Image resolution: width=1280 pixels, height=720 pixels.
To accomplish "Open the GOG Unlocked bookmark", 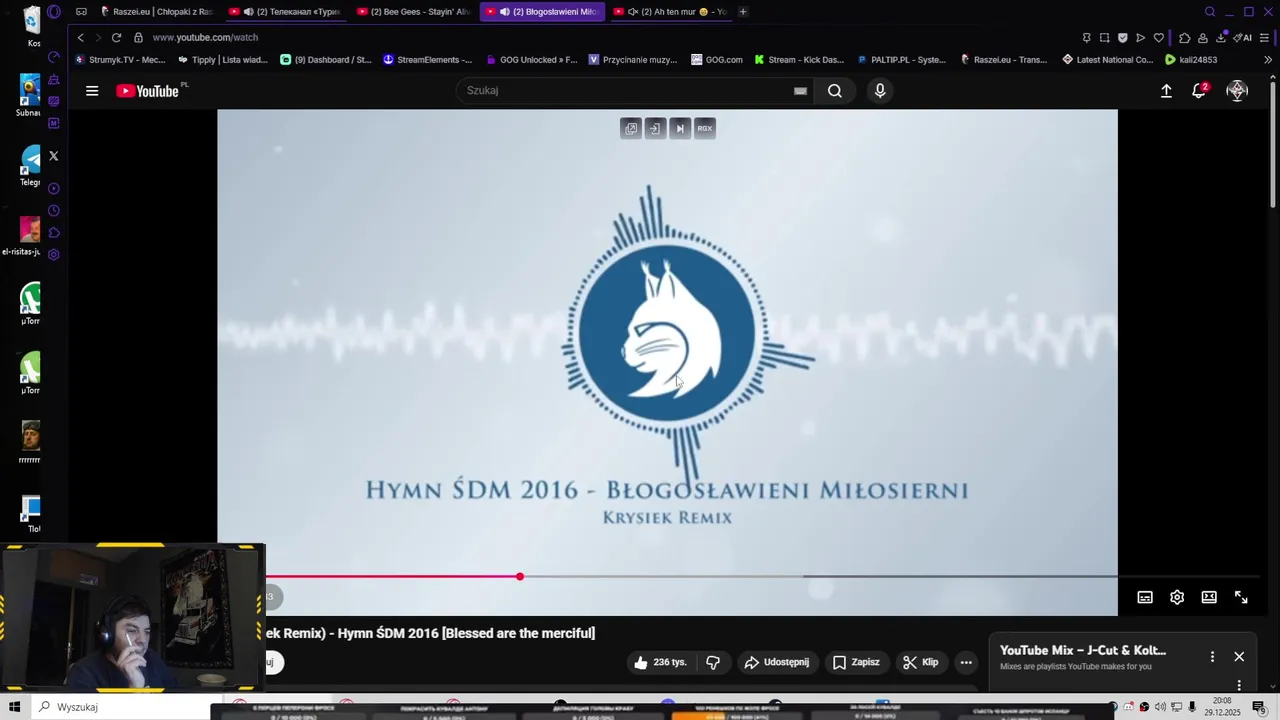I will [x=530, y=60].
